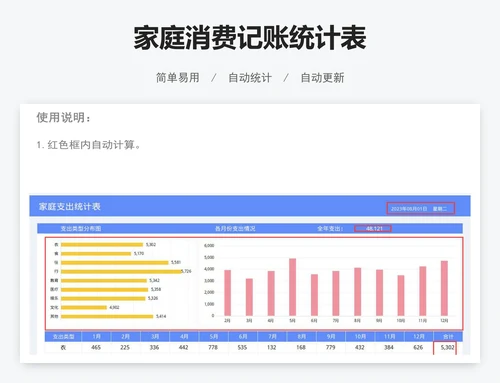Click the 红色框内自动计算 instruction line
The width and height of the screenshot is (500, 383).
(x=89, y=145)
